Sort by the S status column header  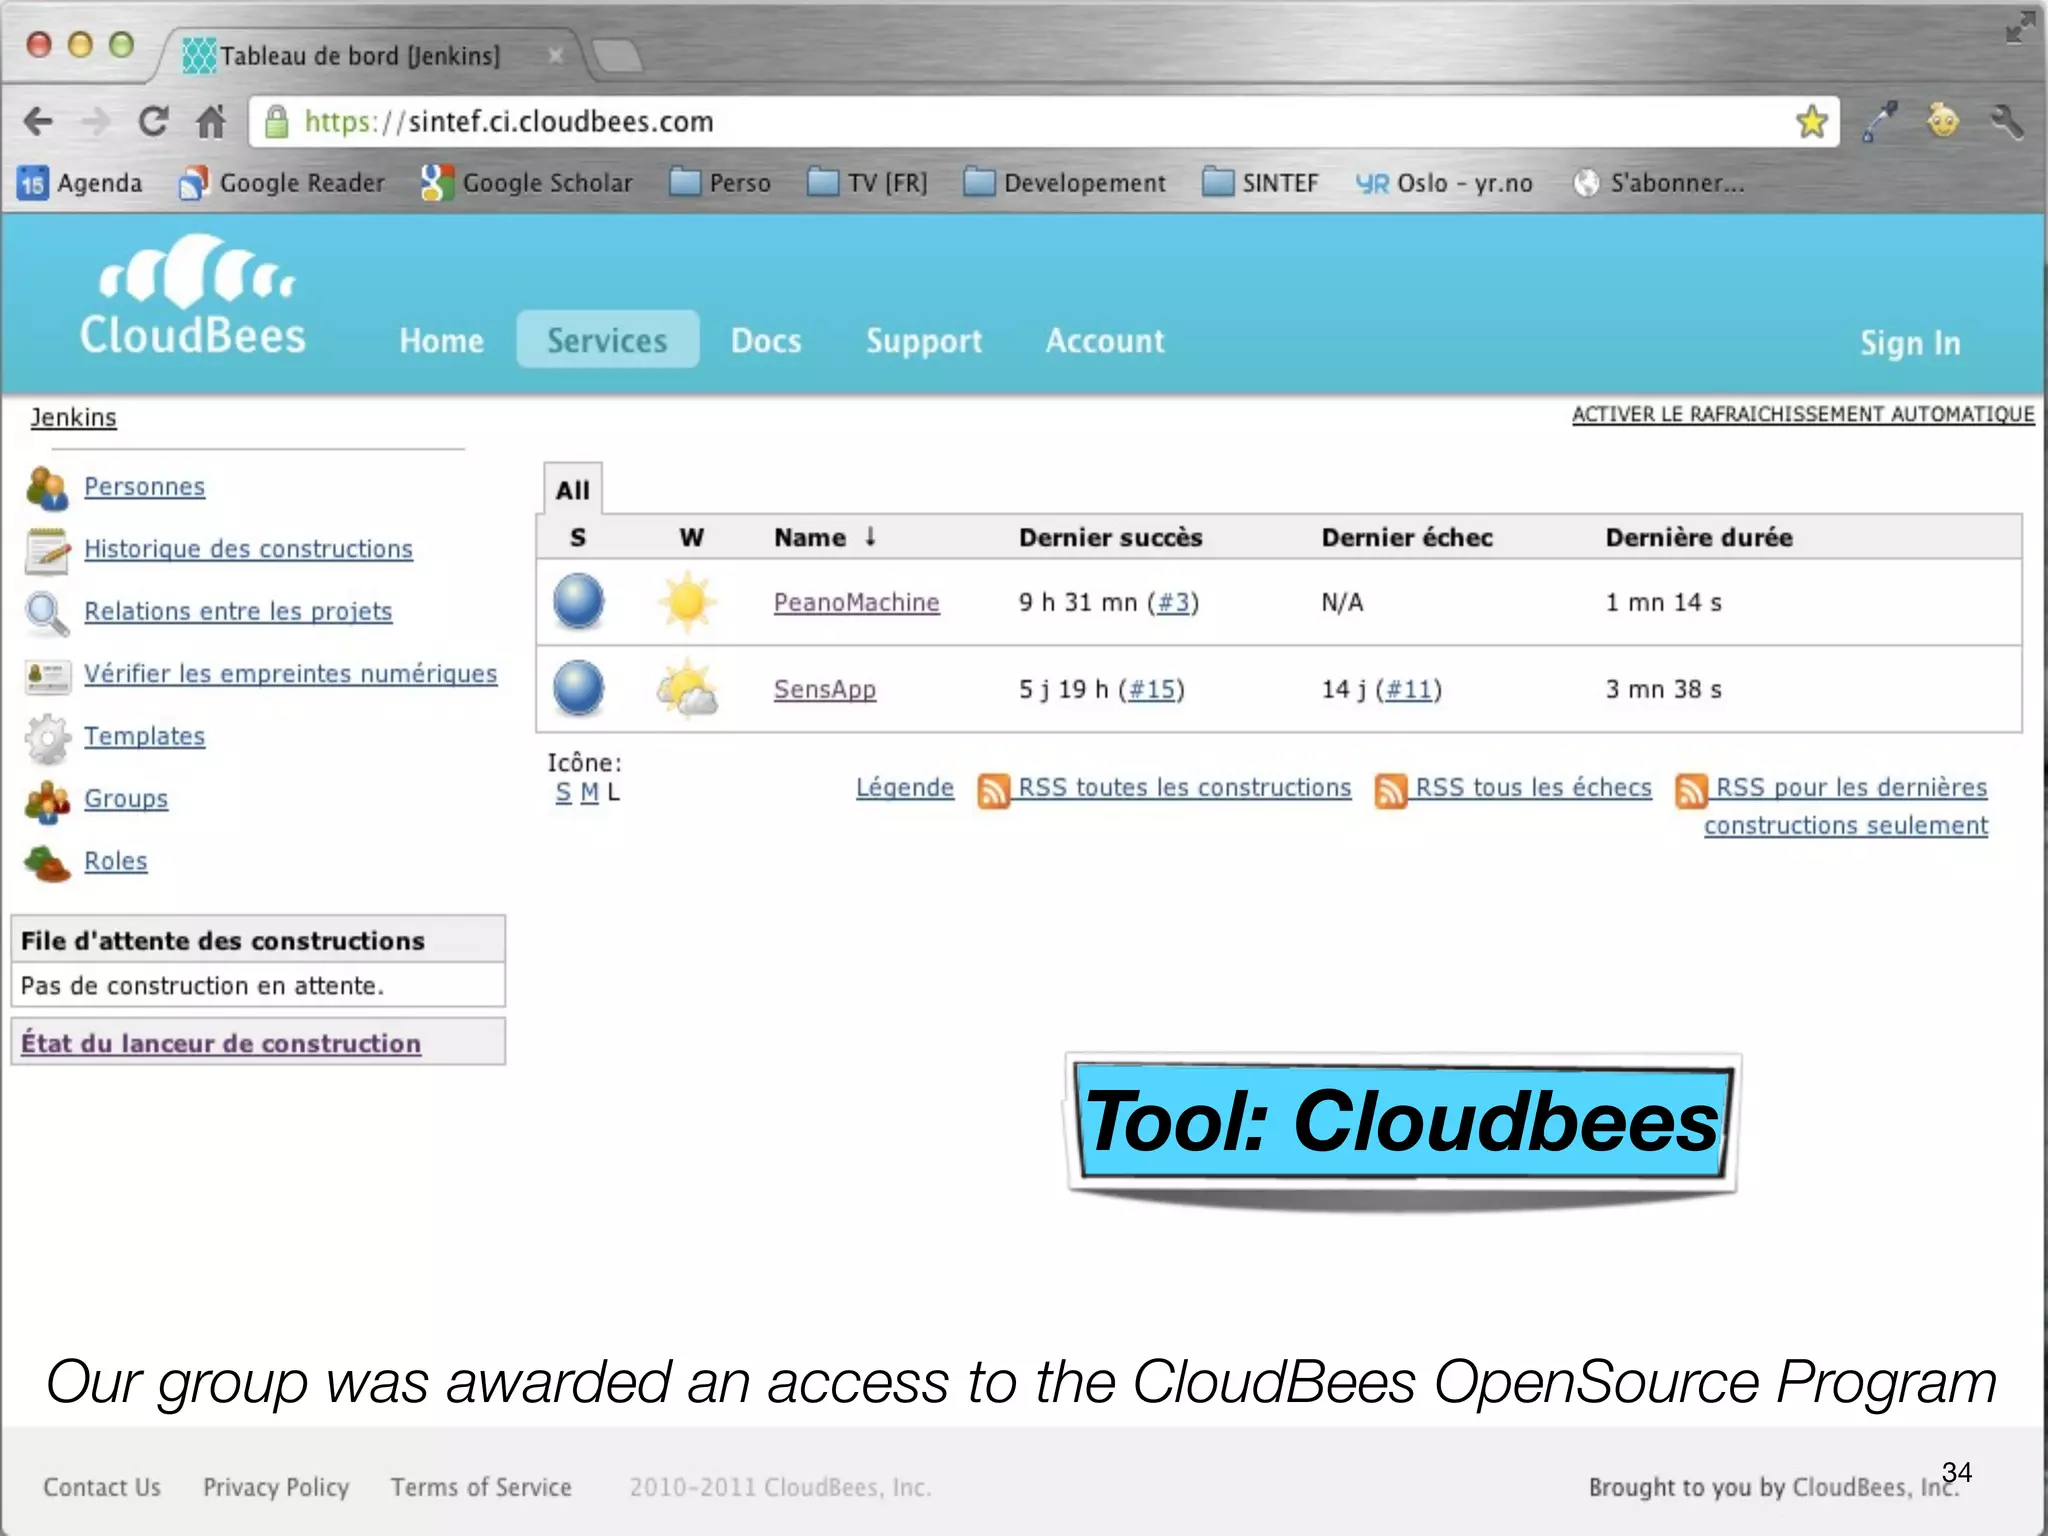click(578, 537)
